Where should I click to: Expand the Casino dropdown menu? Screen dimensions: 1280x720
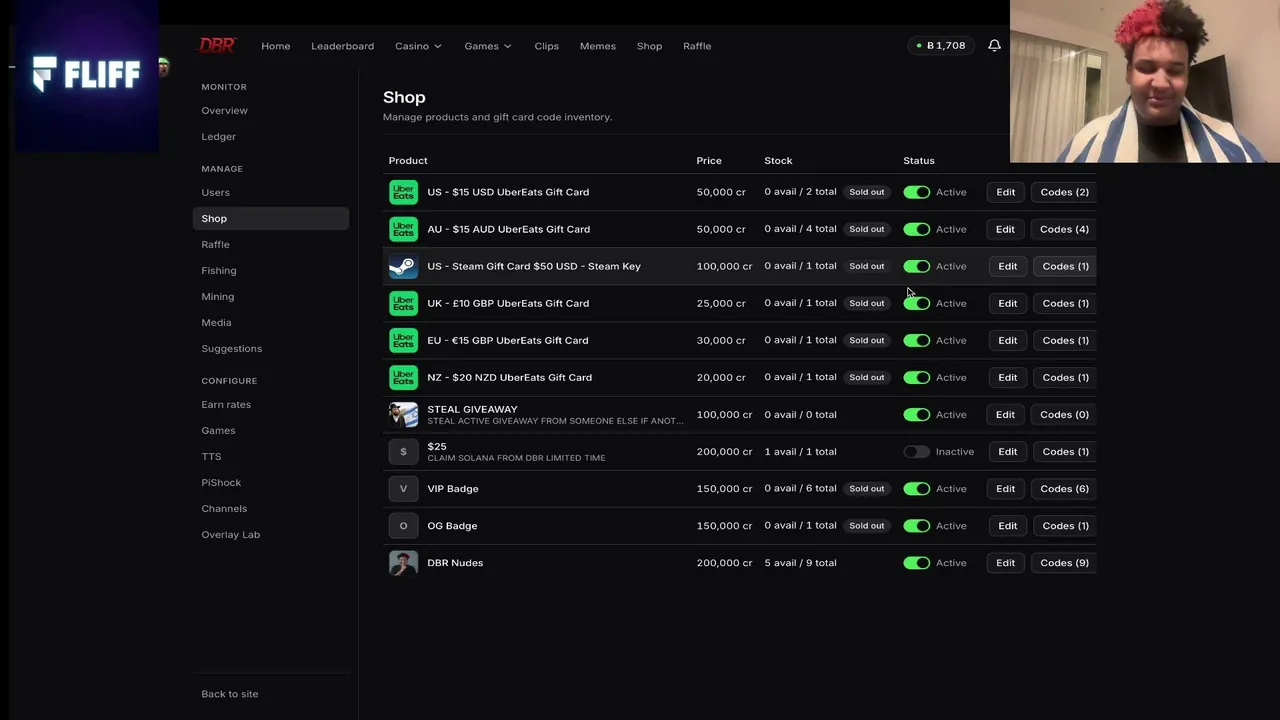click(x=418, y=46)
